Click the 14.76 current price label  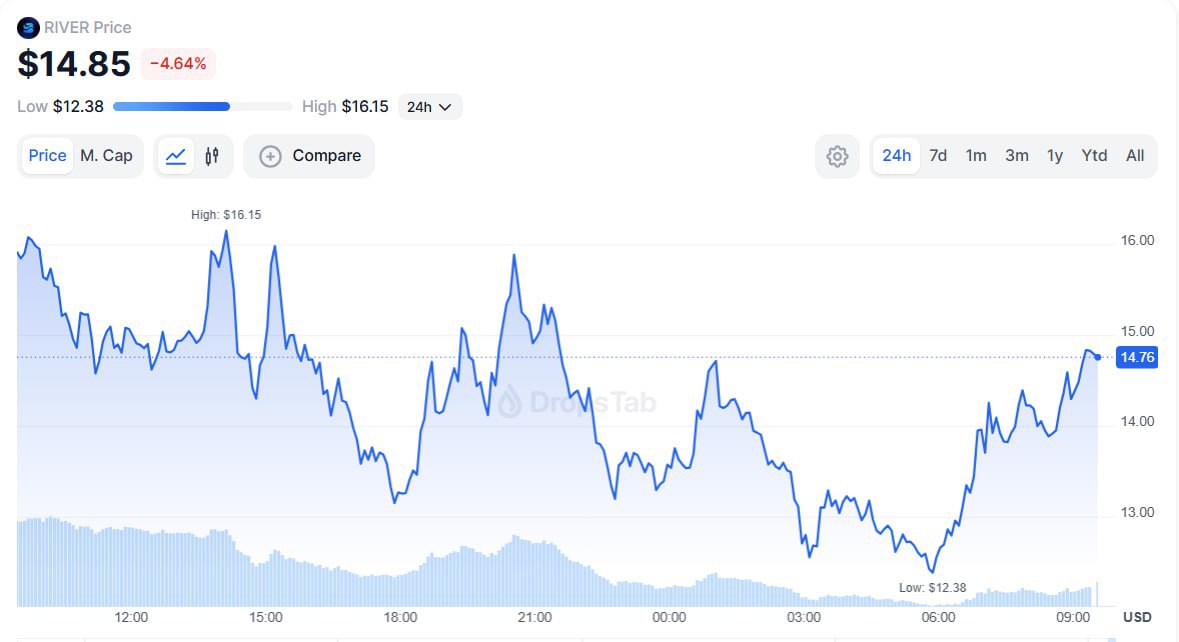[x=1137, y=357]
